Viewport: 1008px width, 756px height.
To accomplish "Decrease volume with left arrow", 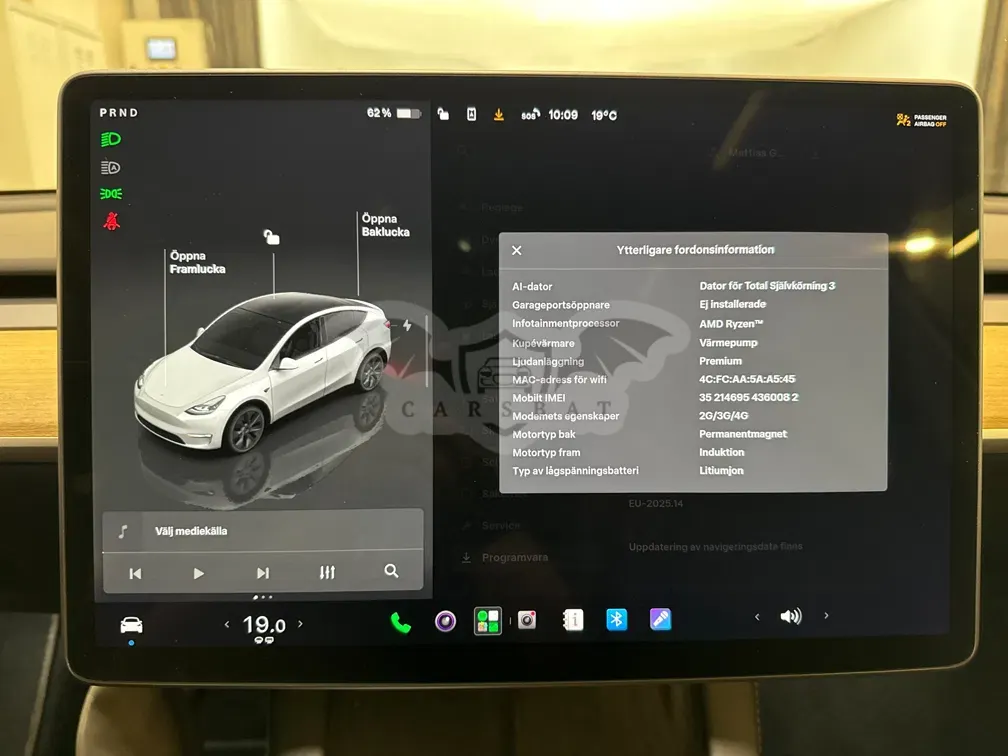I will 757,617.
